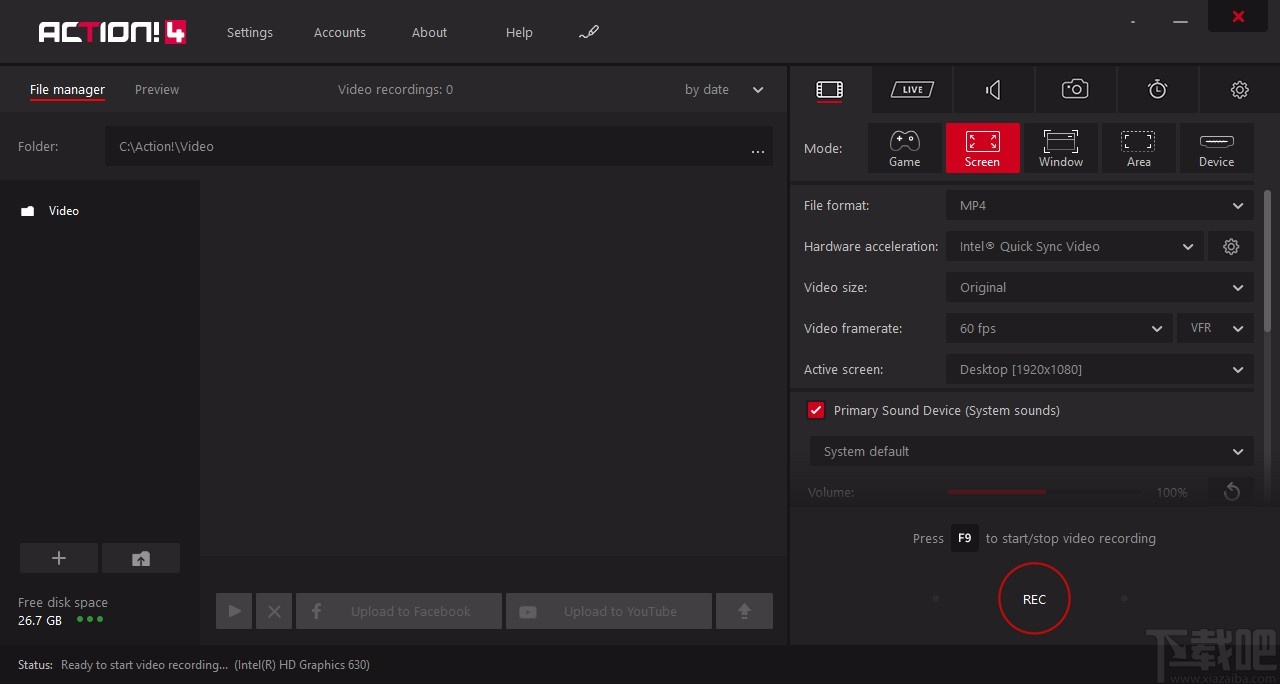Select Screen recording mode
The image size is (1280, 684).
pyautogui.click(x=983, y=148)
